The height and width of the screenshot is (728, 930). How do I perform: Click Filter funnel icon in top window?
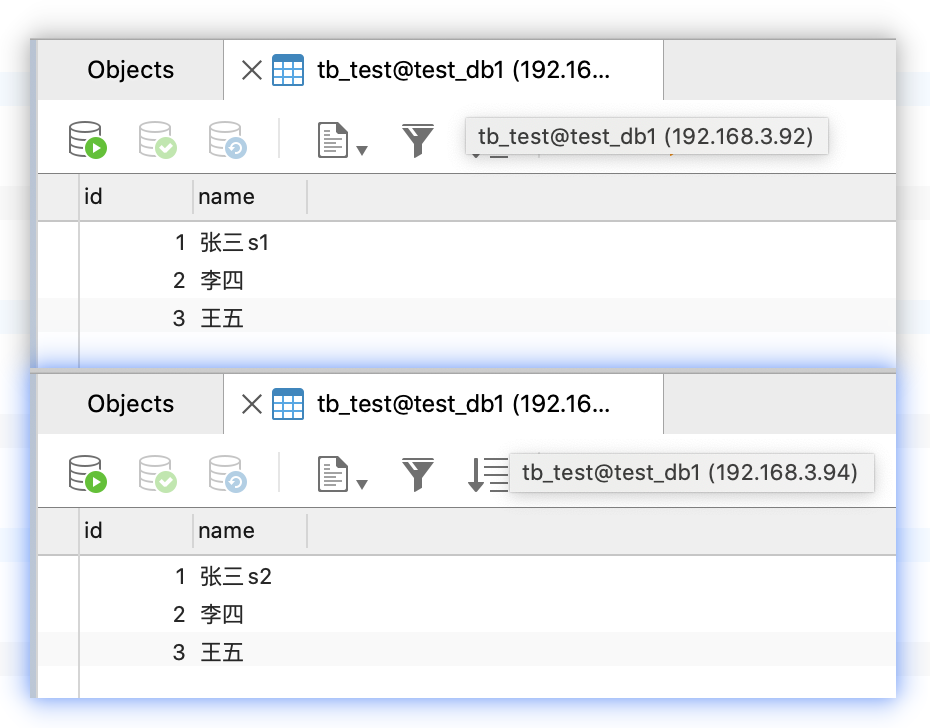coord(418,140)
